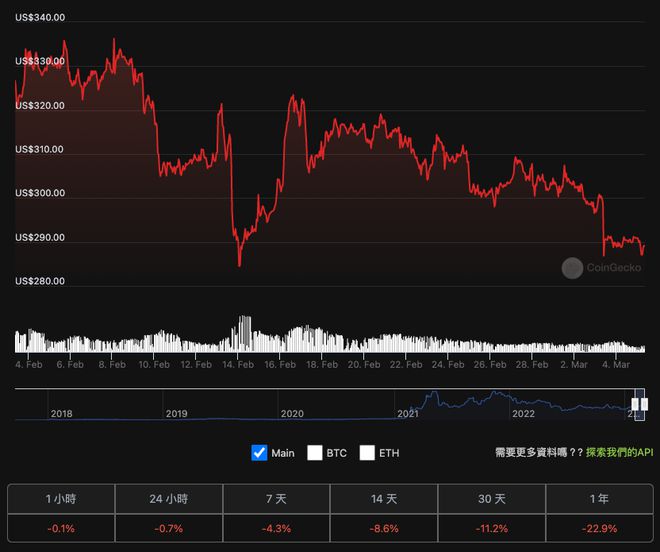660x552 pixels.
Task: Select the 7 天 period tab
Action: [277, 499]
